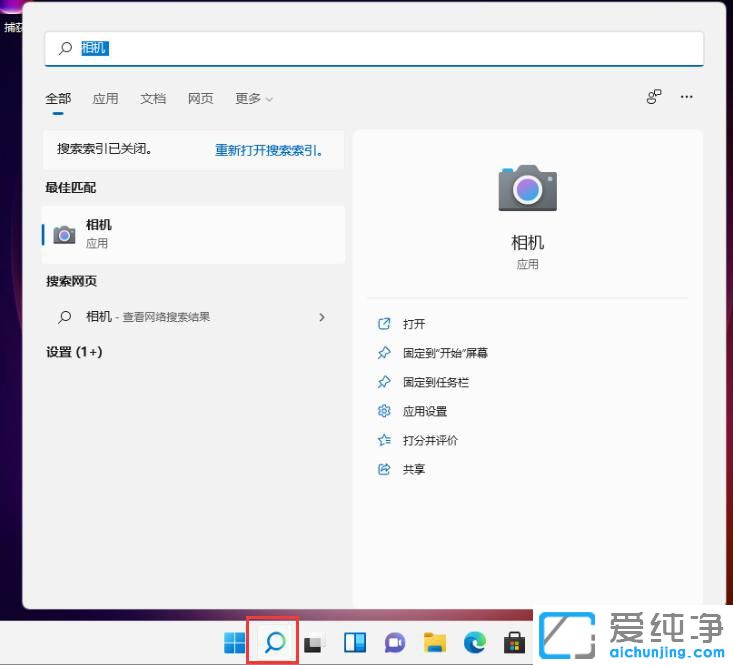
Task: Click the 搜索网页 heading
Action: [71, 281]
